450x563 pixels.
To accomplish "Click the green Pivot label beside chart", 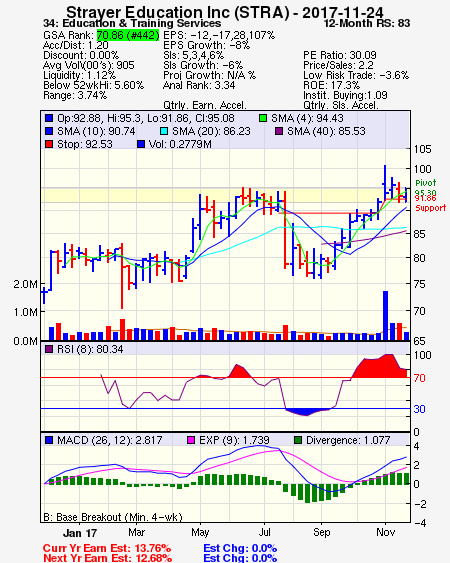I will coord(426,183).
